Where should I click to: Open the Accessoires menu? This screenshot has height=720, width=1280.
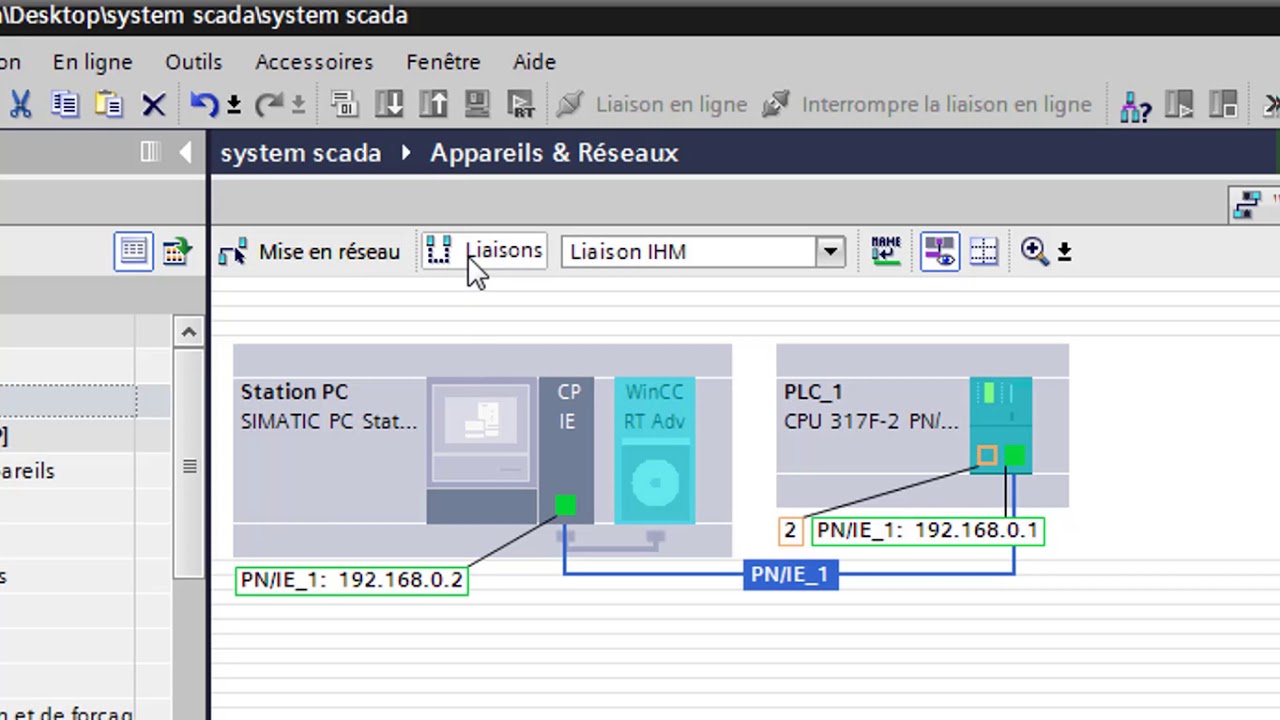point(314,62)
